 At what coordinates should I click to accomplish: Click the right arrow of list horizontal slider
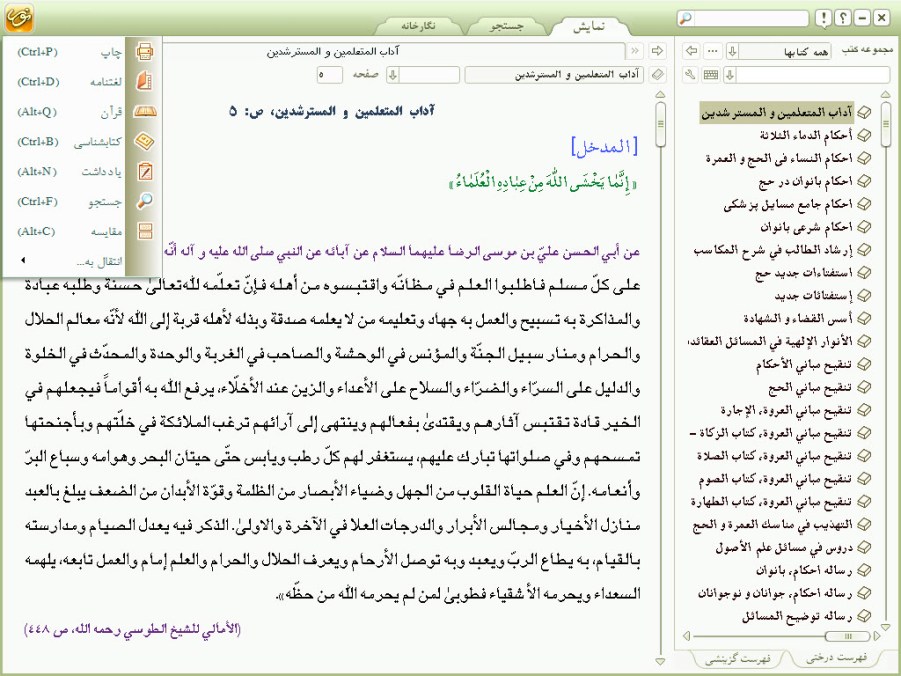click(x=876, y=636)
